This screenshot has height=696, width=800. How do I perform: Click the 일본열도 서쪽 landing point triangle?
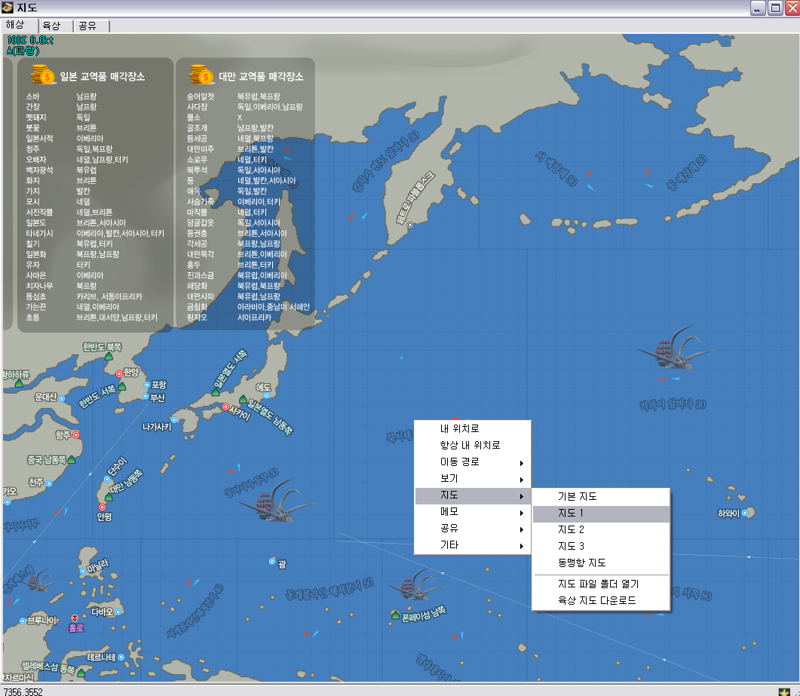(215, 392)
